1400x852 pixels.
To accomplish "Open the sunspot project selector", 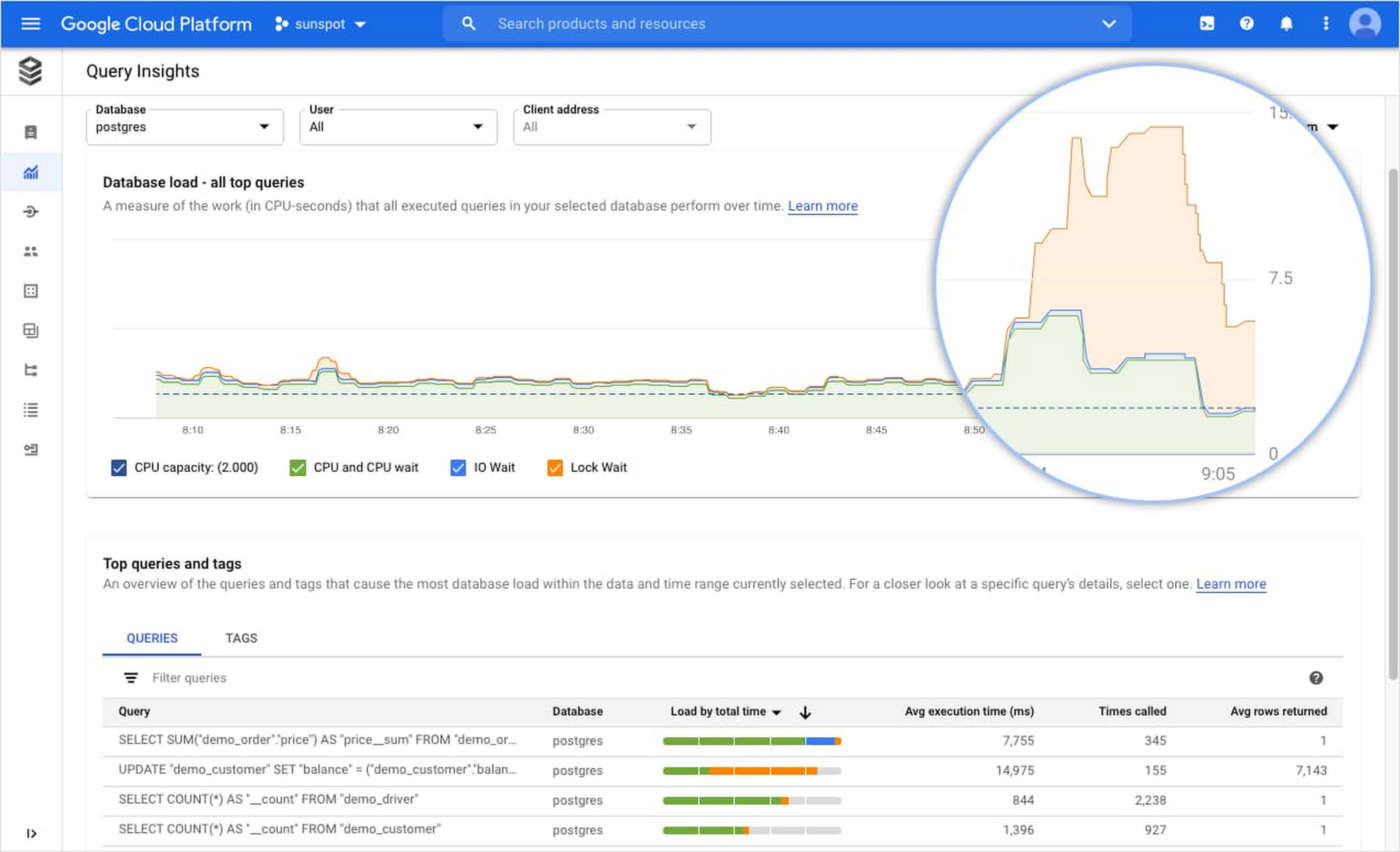I will (321, 23).
